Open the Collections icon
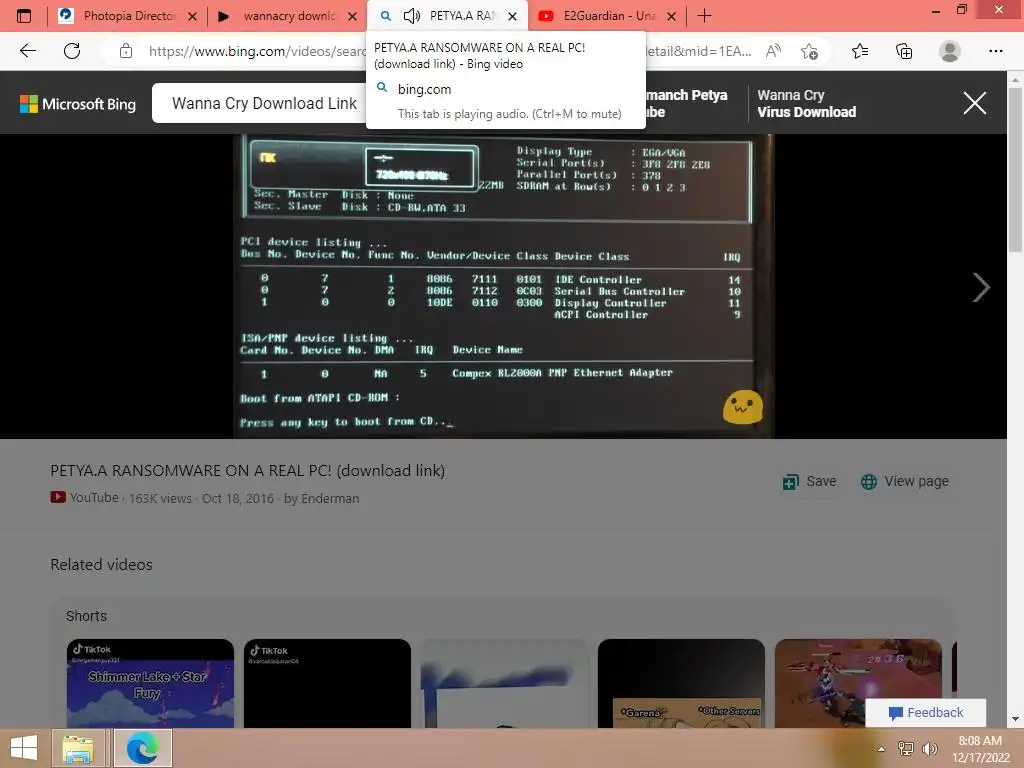 pos(904,51)
